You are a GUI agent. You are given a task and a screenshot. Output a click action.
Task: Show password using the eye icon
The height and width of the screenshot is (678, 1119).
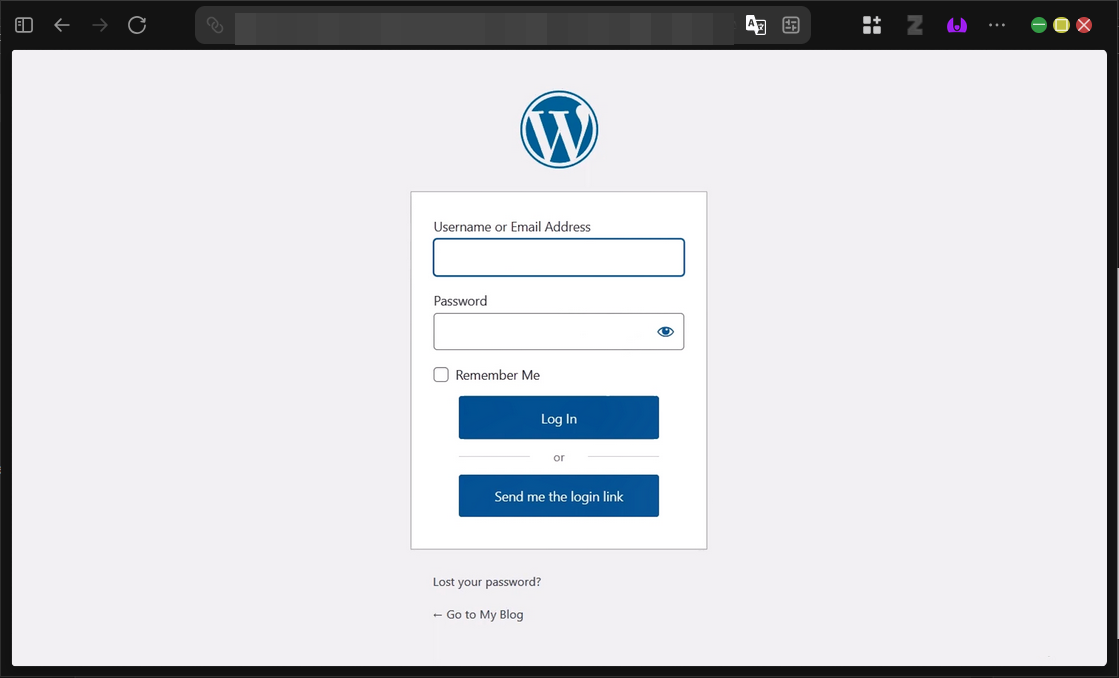(x=665, y=331)
